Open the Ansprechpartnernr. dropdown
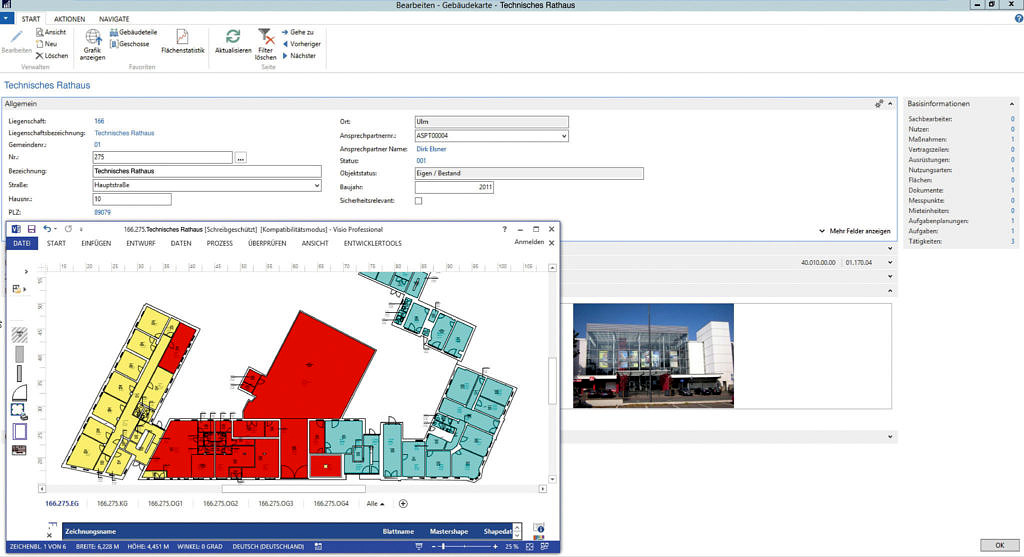This screenshot has width=1024, height=557. point(564,135)
